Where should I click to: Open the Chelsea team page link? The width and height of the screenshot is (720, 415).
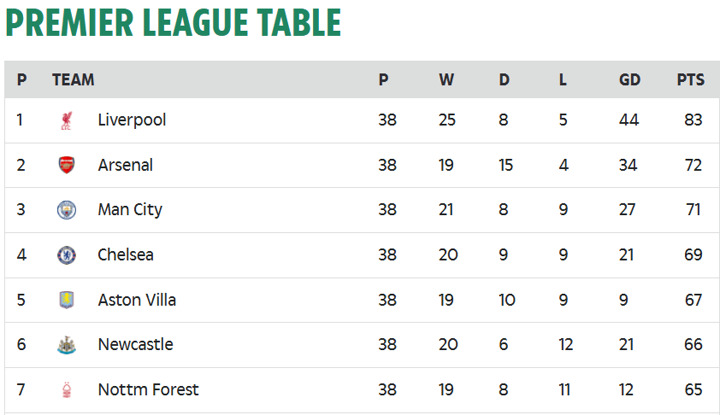click(126, 255)
